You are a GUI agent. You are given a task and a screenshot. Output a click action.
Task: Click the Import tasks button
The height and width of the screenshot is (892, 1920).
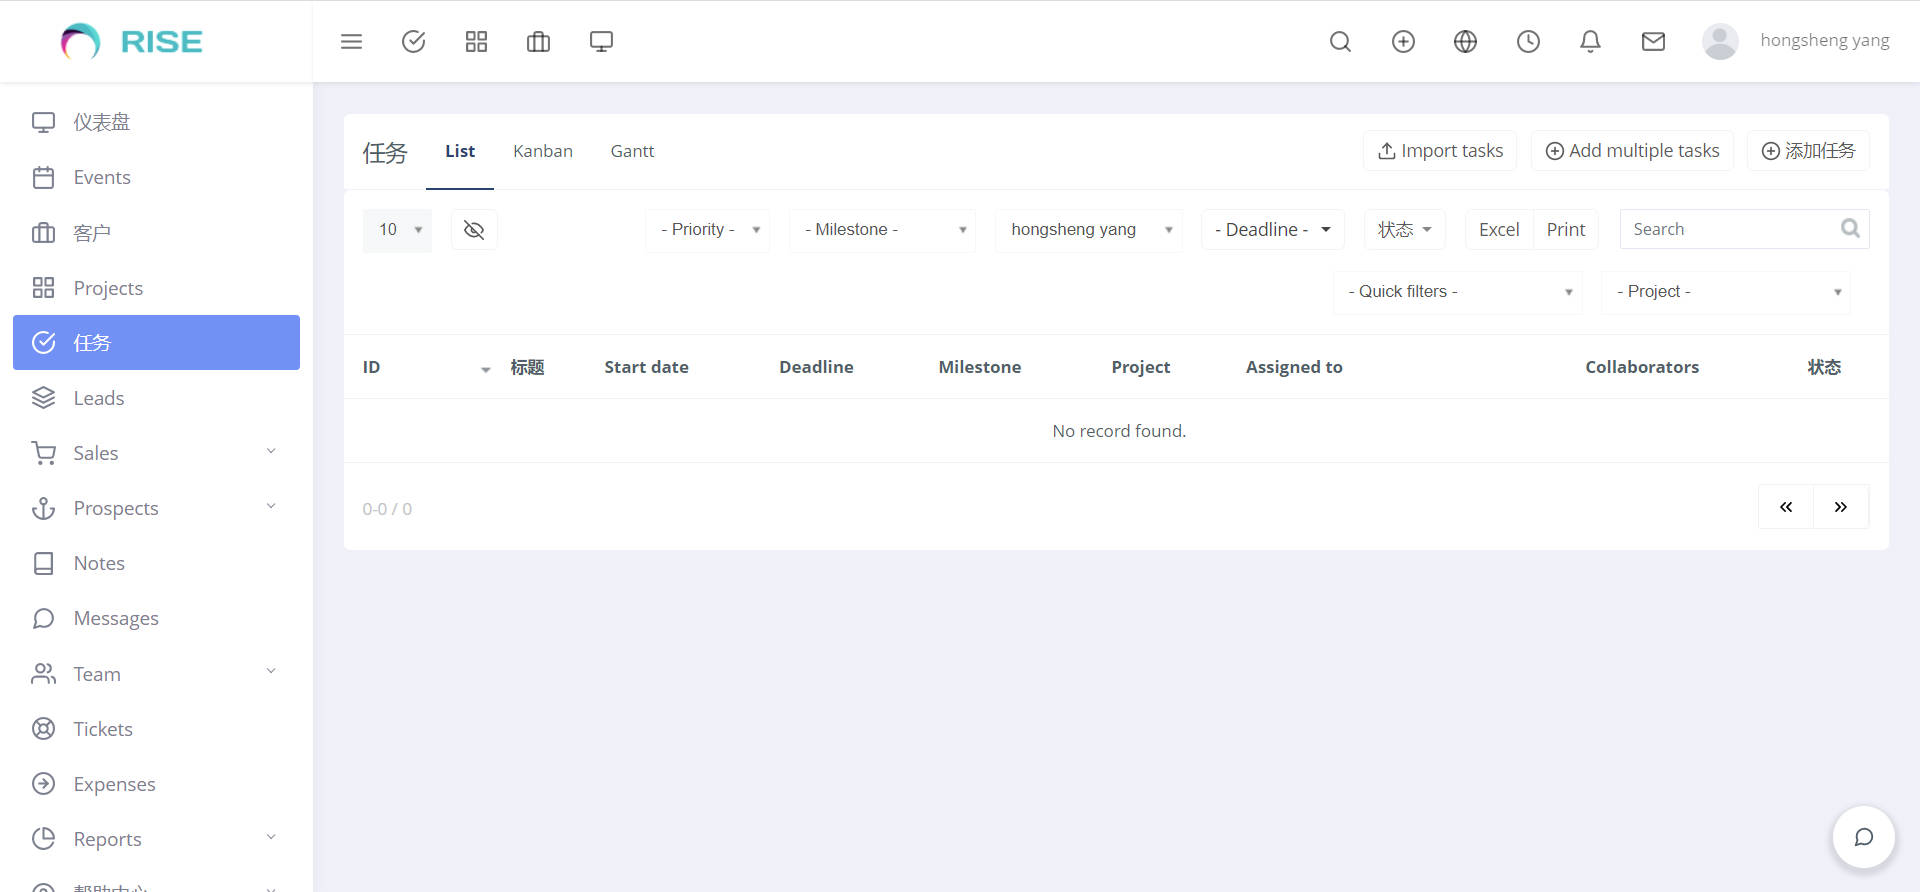pyautogui.click(x=1440, y=151)
